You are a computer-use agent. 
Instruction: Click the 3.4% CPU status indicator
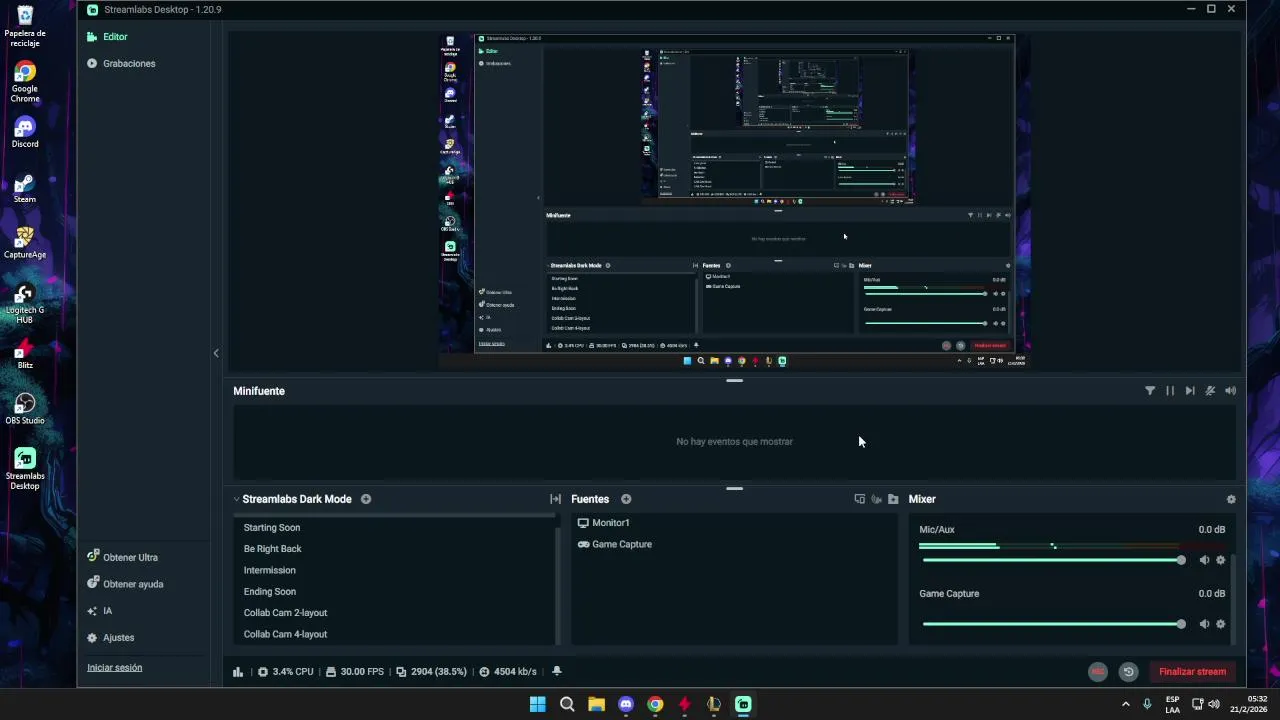[x=286, y=672]
